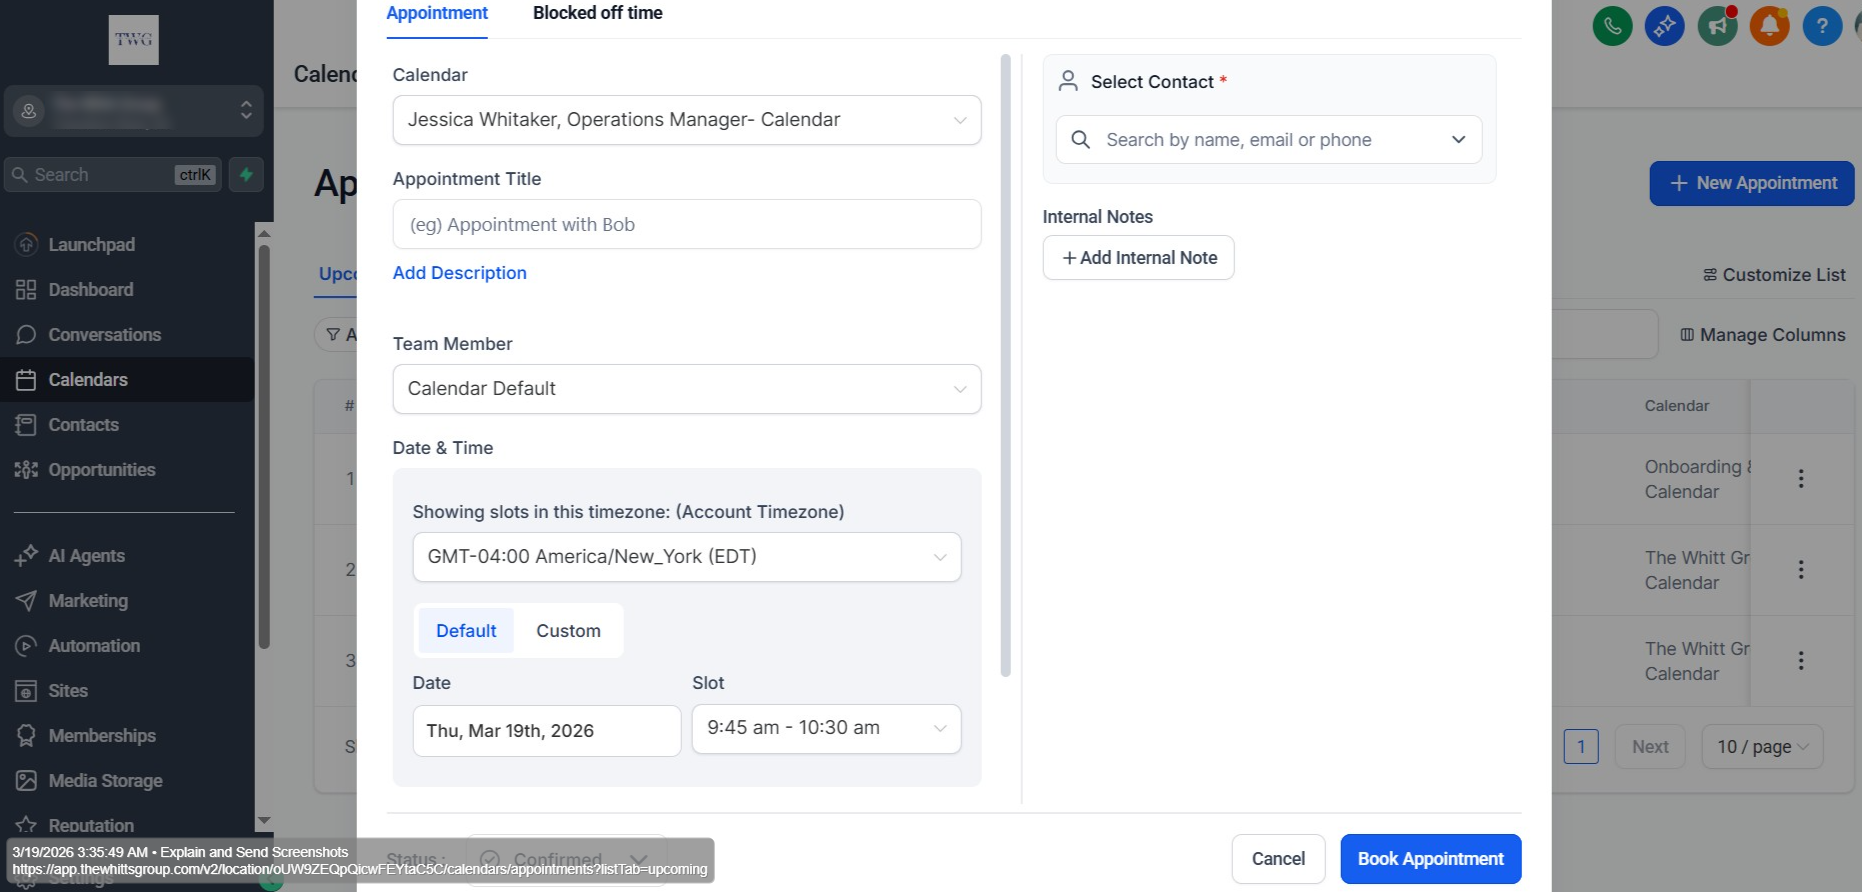The image size is (1862, 892).
Task: Click Add Description link
Action: tap(459, 273)
